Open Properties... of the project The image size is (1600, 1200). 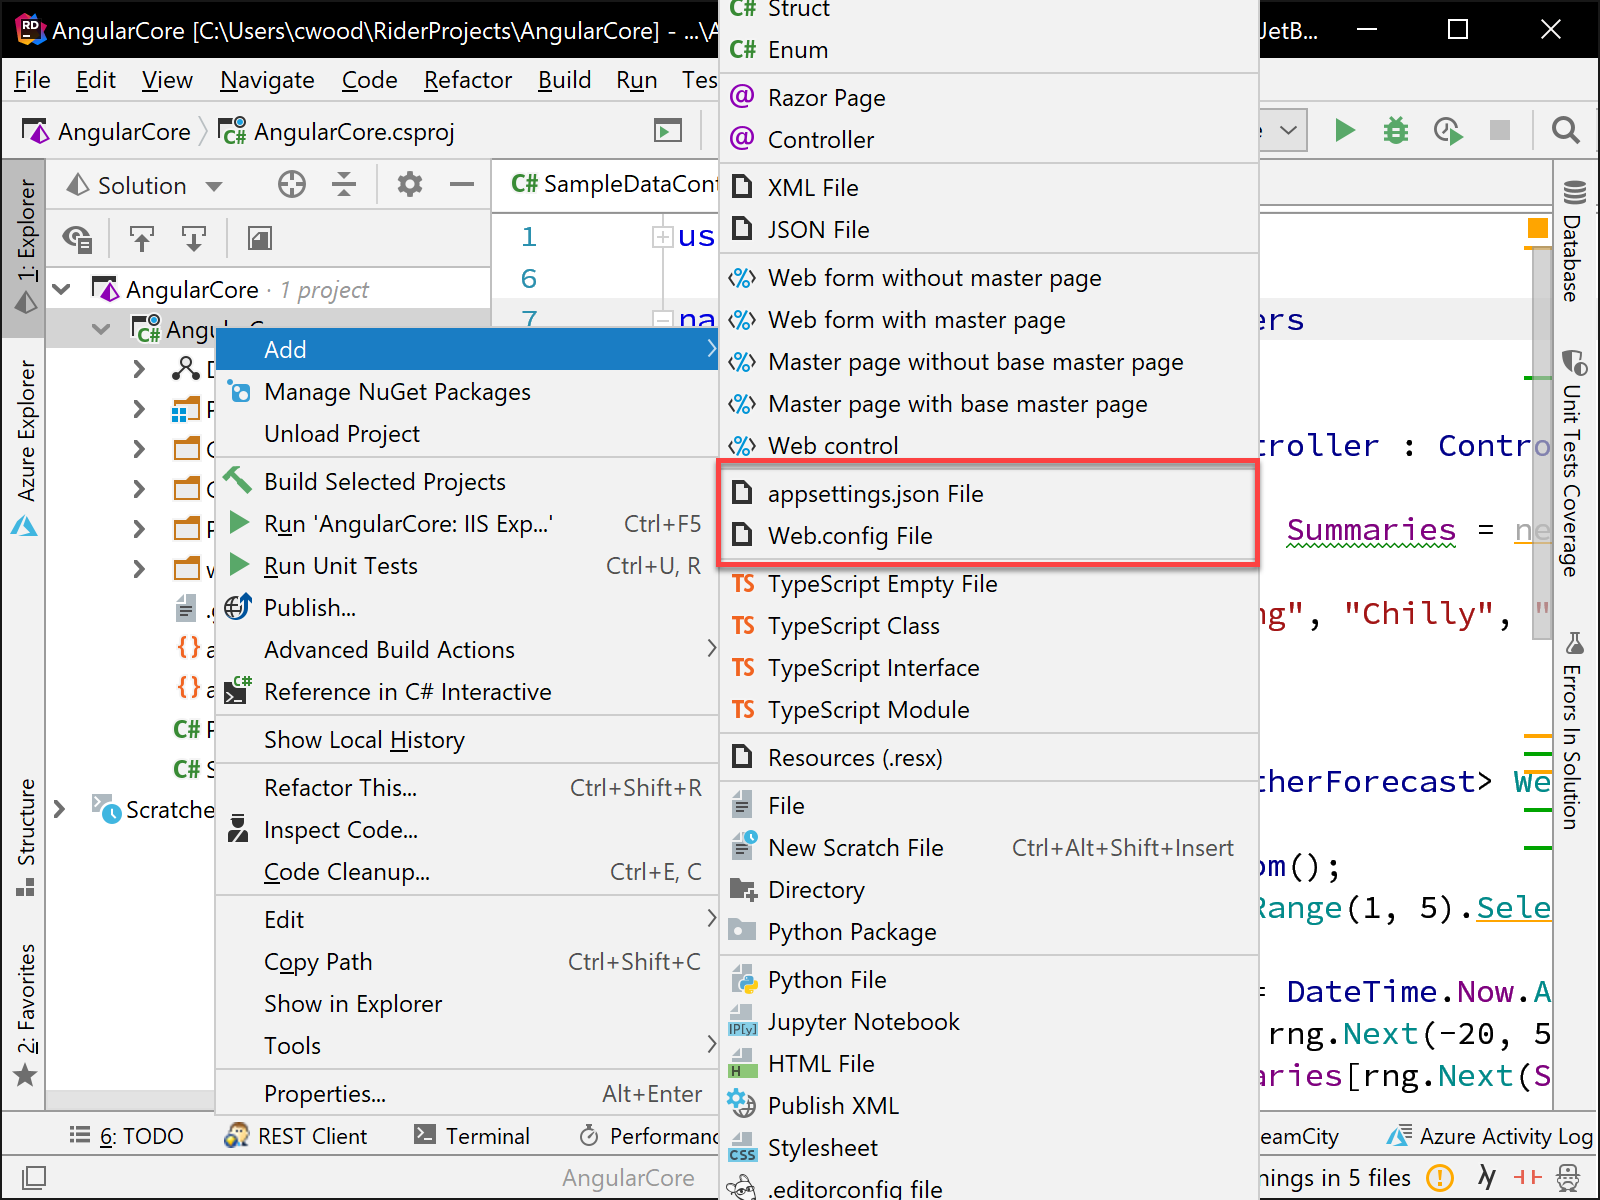coord(467,1093)
